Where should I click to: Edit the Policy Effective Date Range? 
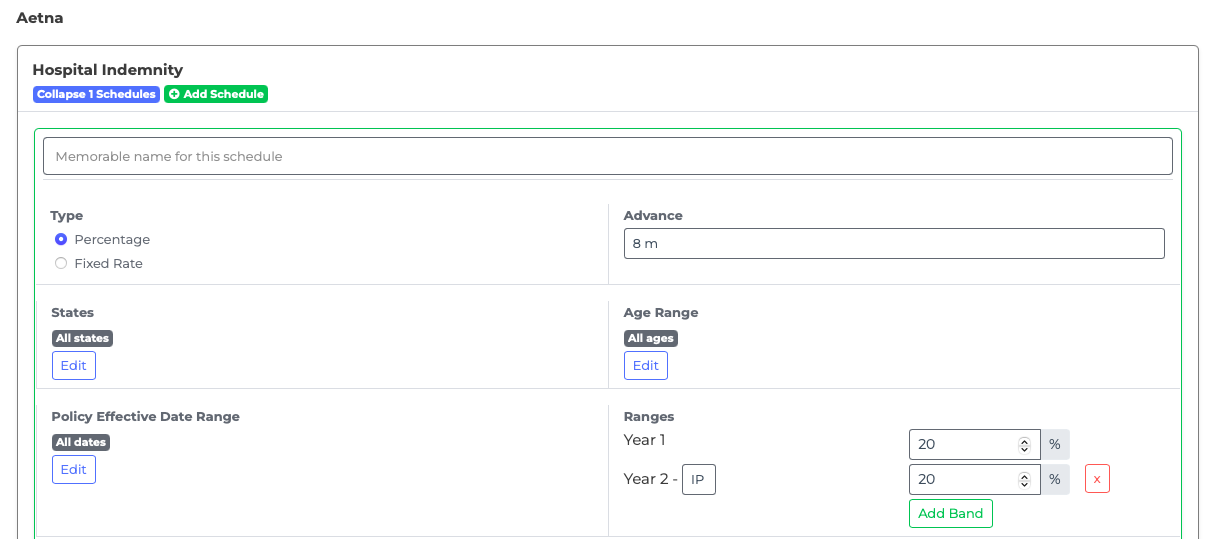click(x=74, y=469)
